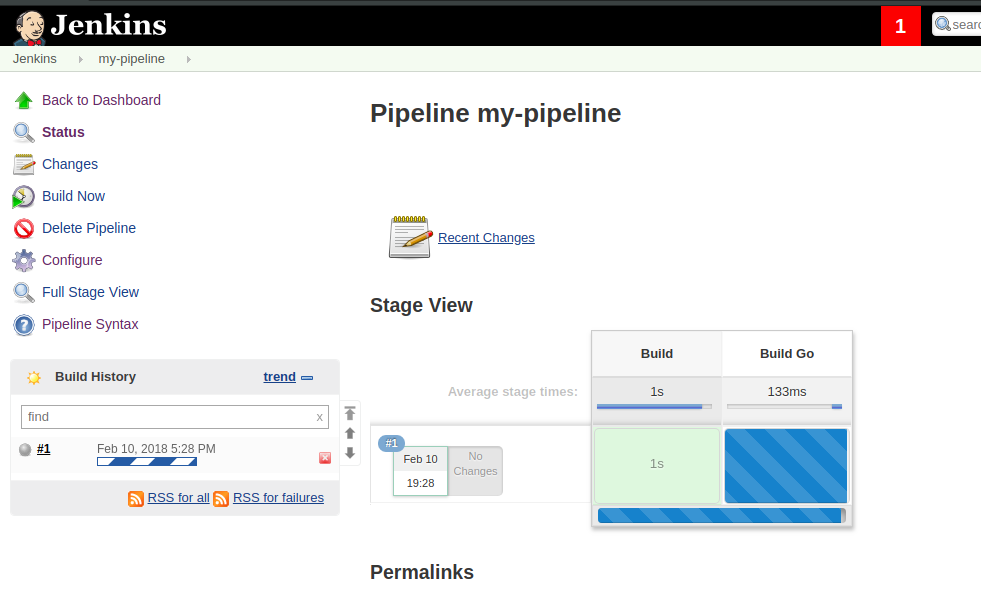Click the Pipeline my-pipeline heading
The height and width of the screenshot is (602, 981).
496,114
